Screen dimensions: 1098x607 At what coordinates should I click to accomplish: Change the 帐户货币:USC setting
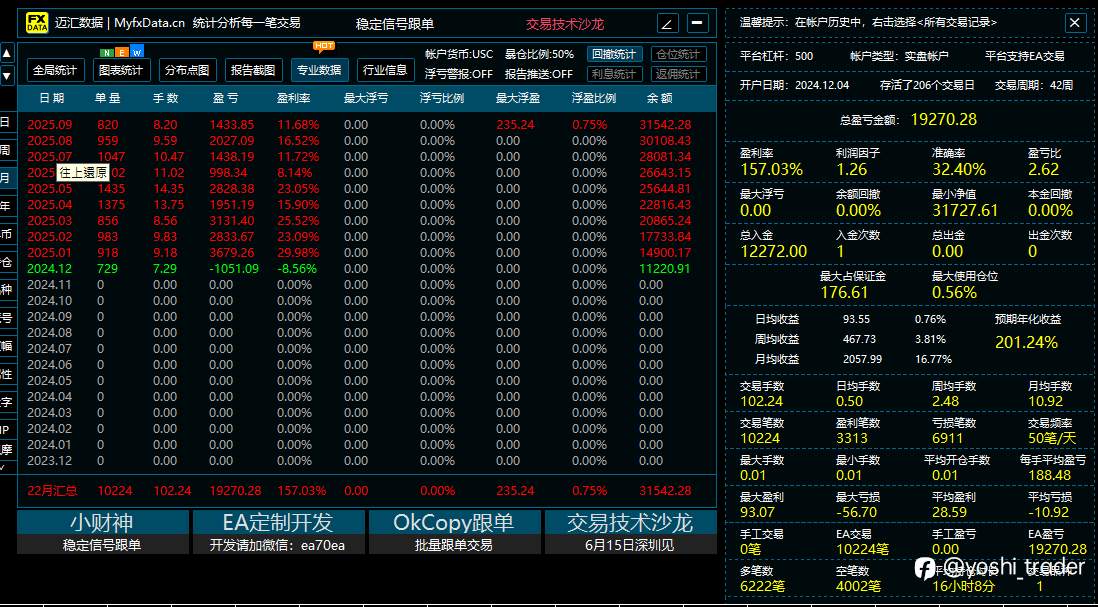459,54
